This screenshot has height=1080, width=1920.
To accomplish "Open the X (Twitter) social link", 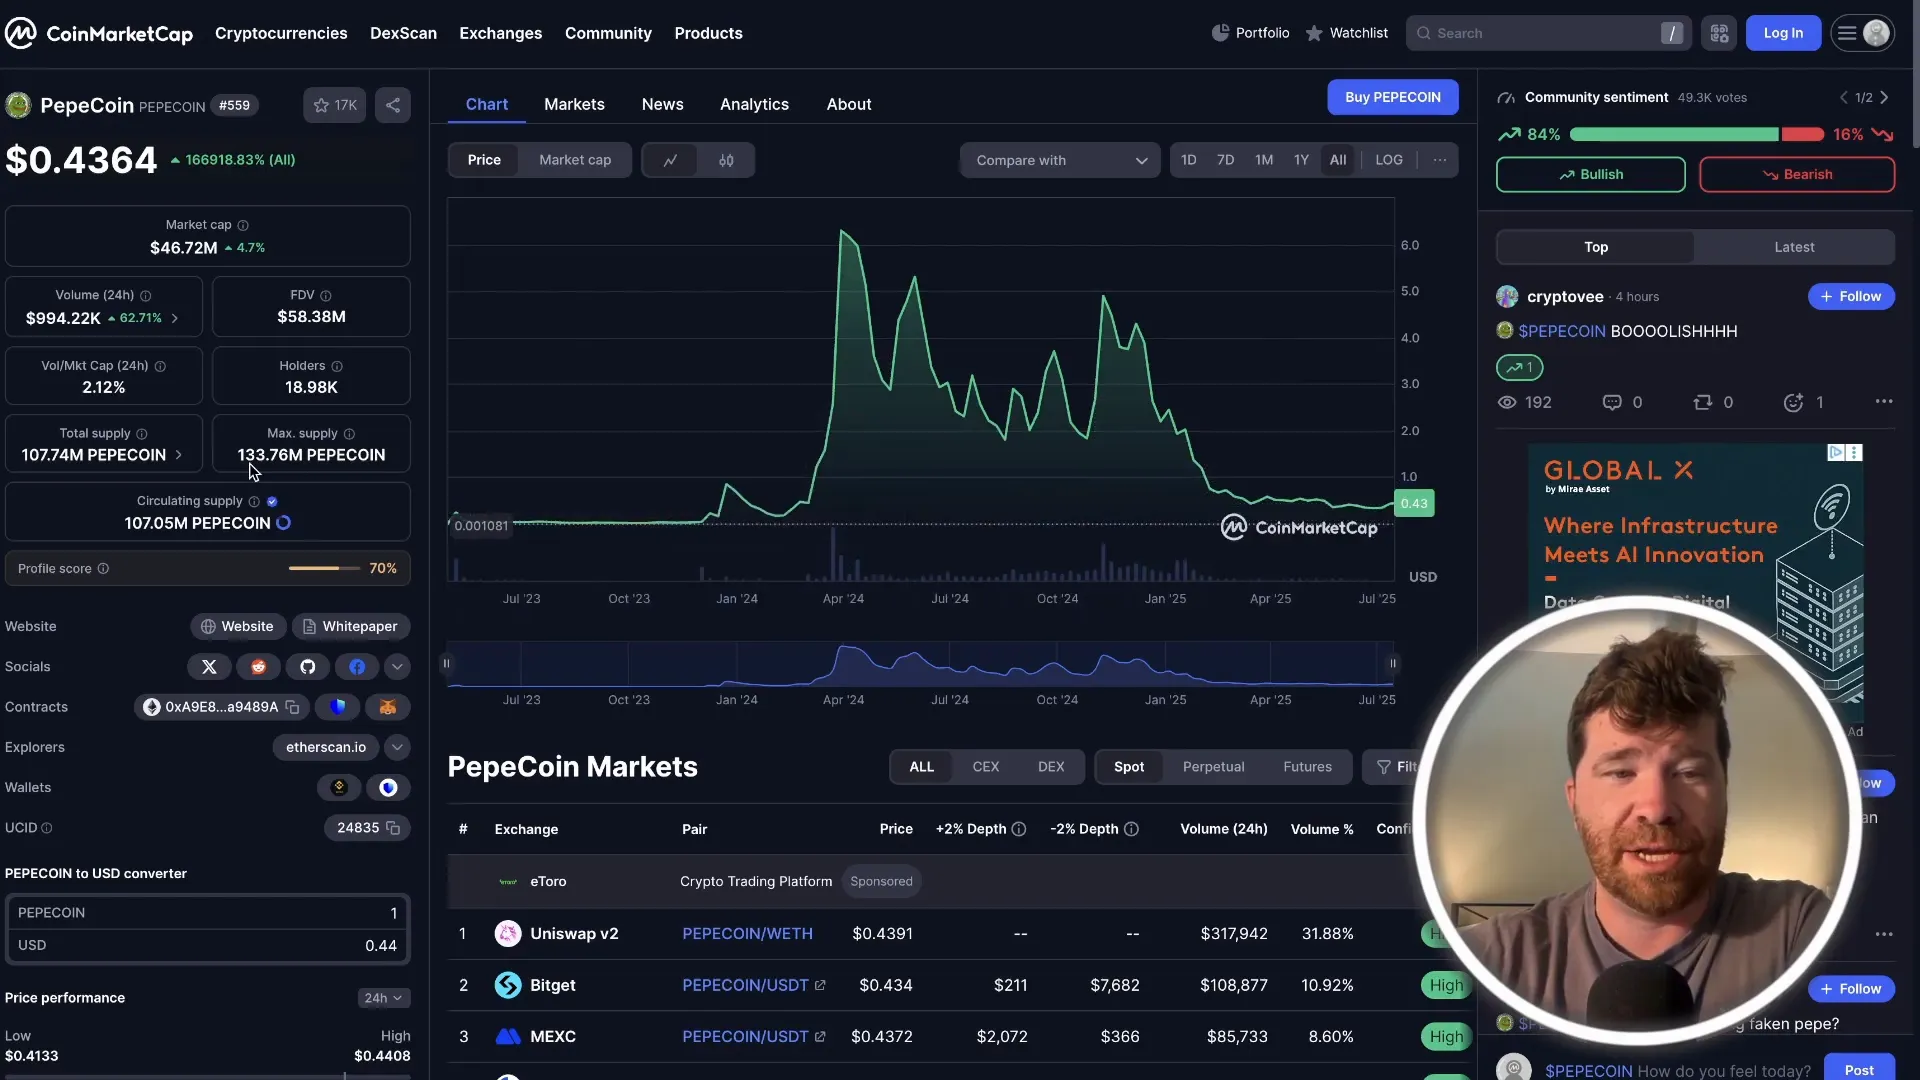I will point(209,667).
